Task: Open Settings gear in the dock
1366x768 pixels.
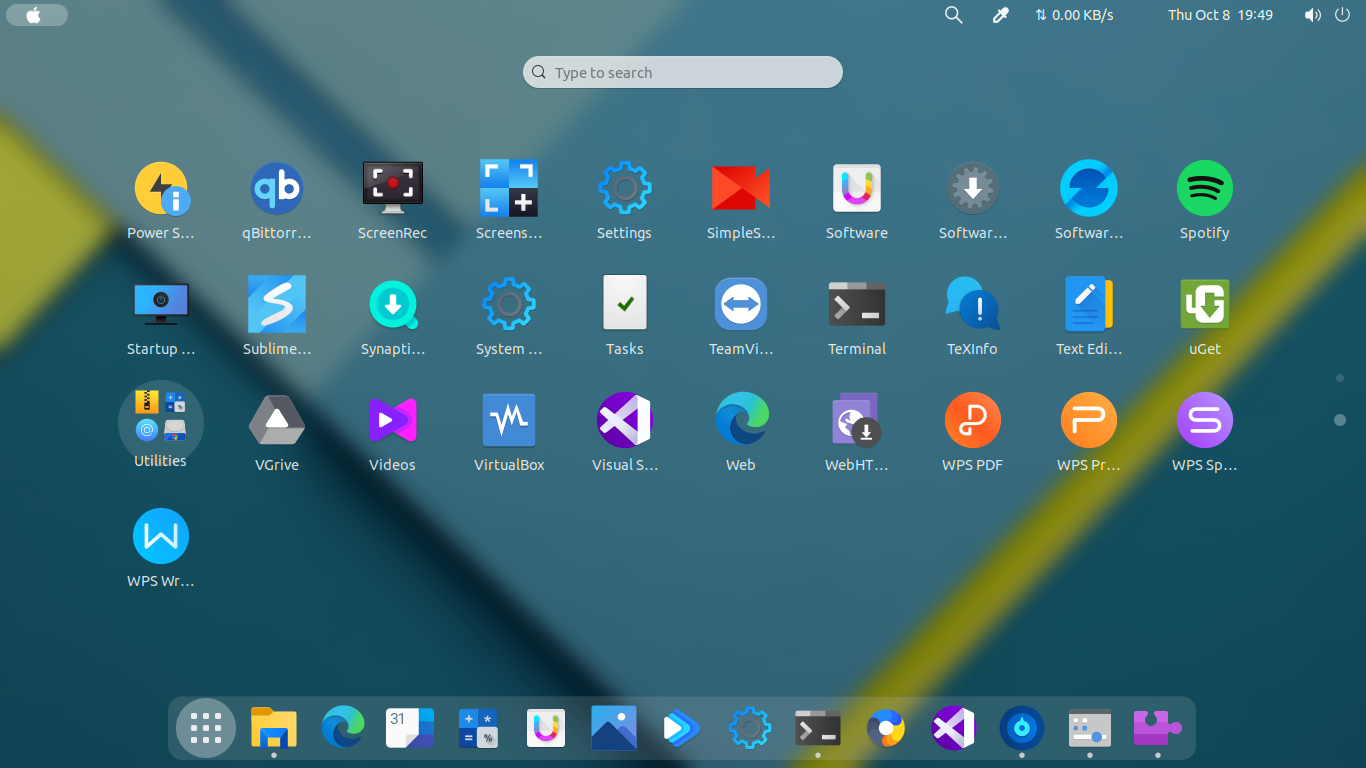Action: pyautogui.click(x=750, y=728)
